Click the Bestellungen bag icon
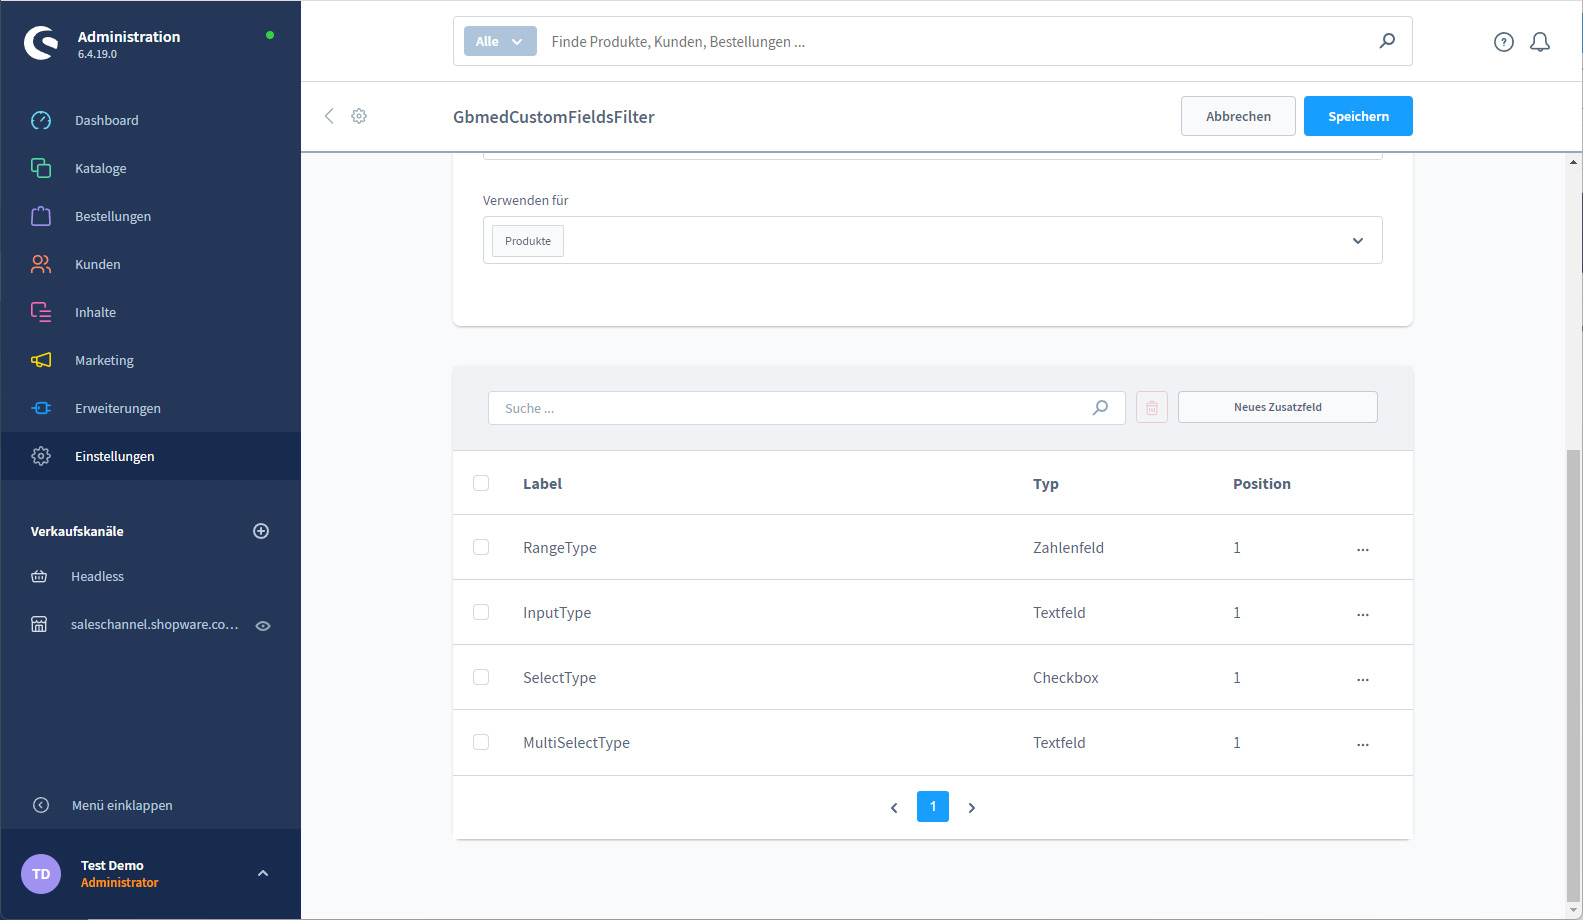The height and width of the screenshot is (920, 1583). coord(41,216)
